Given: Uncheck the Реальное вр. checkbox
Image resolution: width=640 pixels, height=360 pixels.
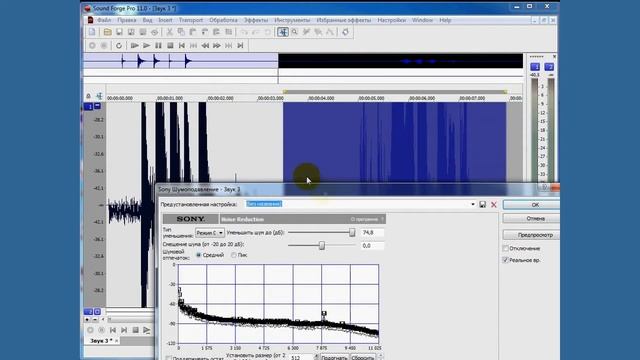Looking at the screenshot, I should tap(506, 260).
